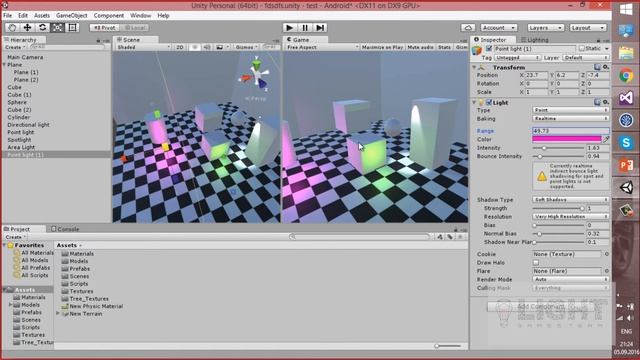The height and width of the screenshot is (360, 640).
Task: Toggle the Light component enabled checkbox
Action: click(x=489, y=102)
